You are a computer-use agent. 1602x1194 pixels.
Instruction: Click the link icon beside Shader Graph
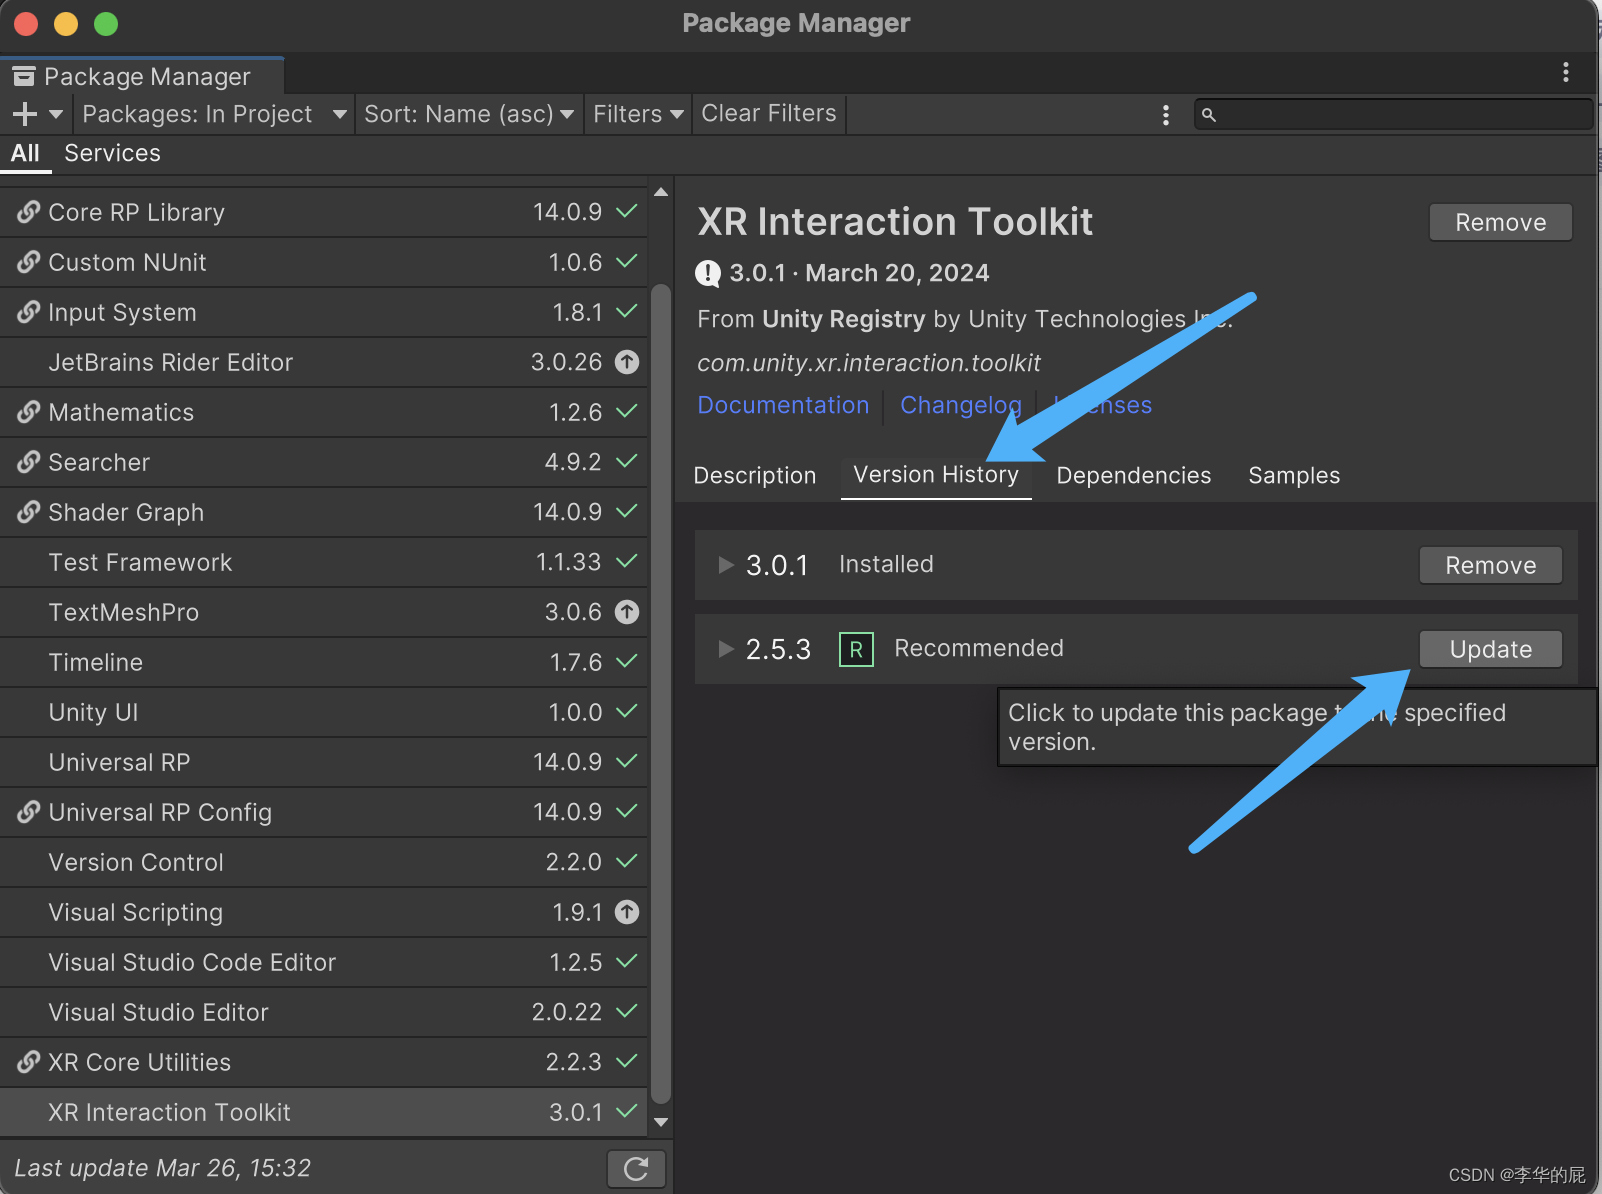[x=28, y=512]
